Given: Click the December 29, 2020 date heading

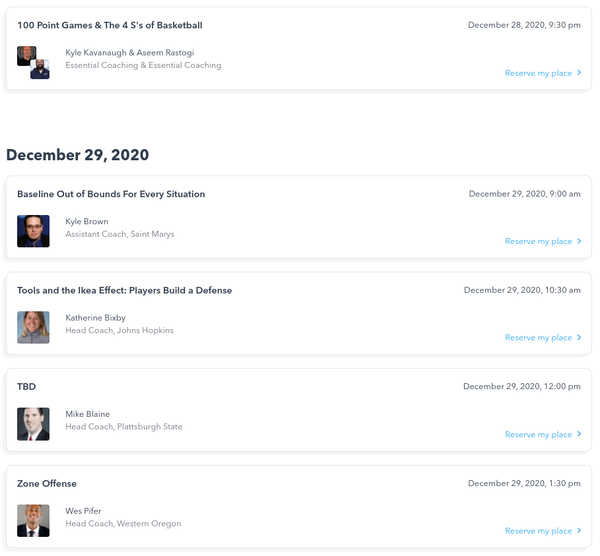Looking at the screenshot, I should point(78,155).
